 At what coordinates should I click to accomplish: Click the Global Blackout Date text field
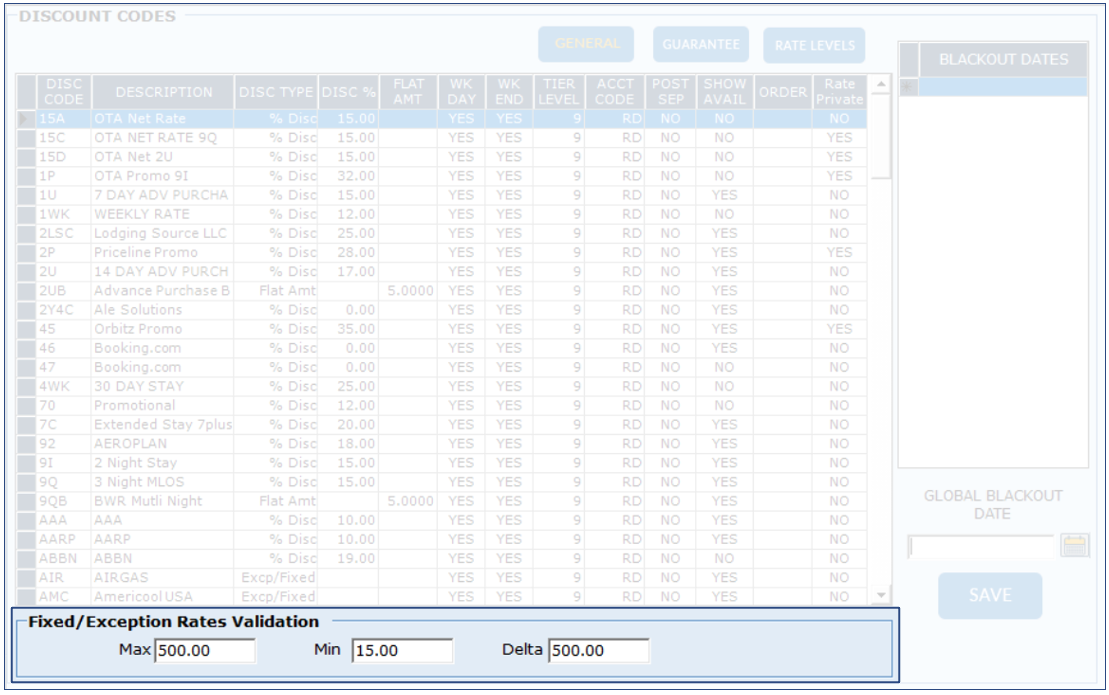981,546
